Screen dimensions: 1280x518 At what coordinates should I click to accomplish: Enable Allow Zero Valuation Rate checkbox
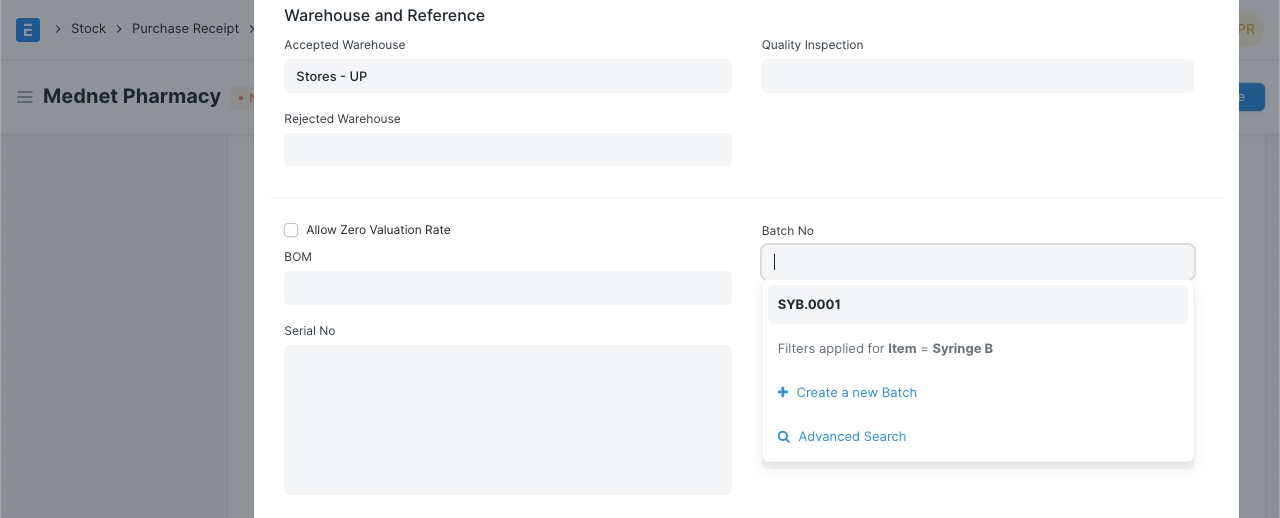291,230
